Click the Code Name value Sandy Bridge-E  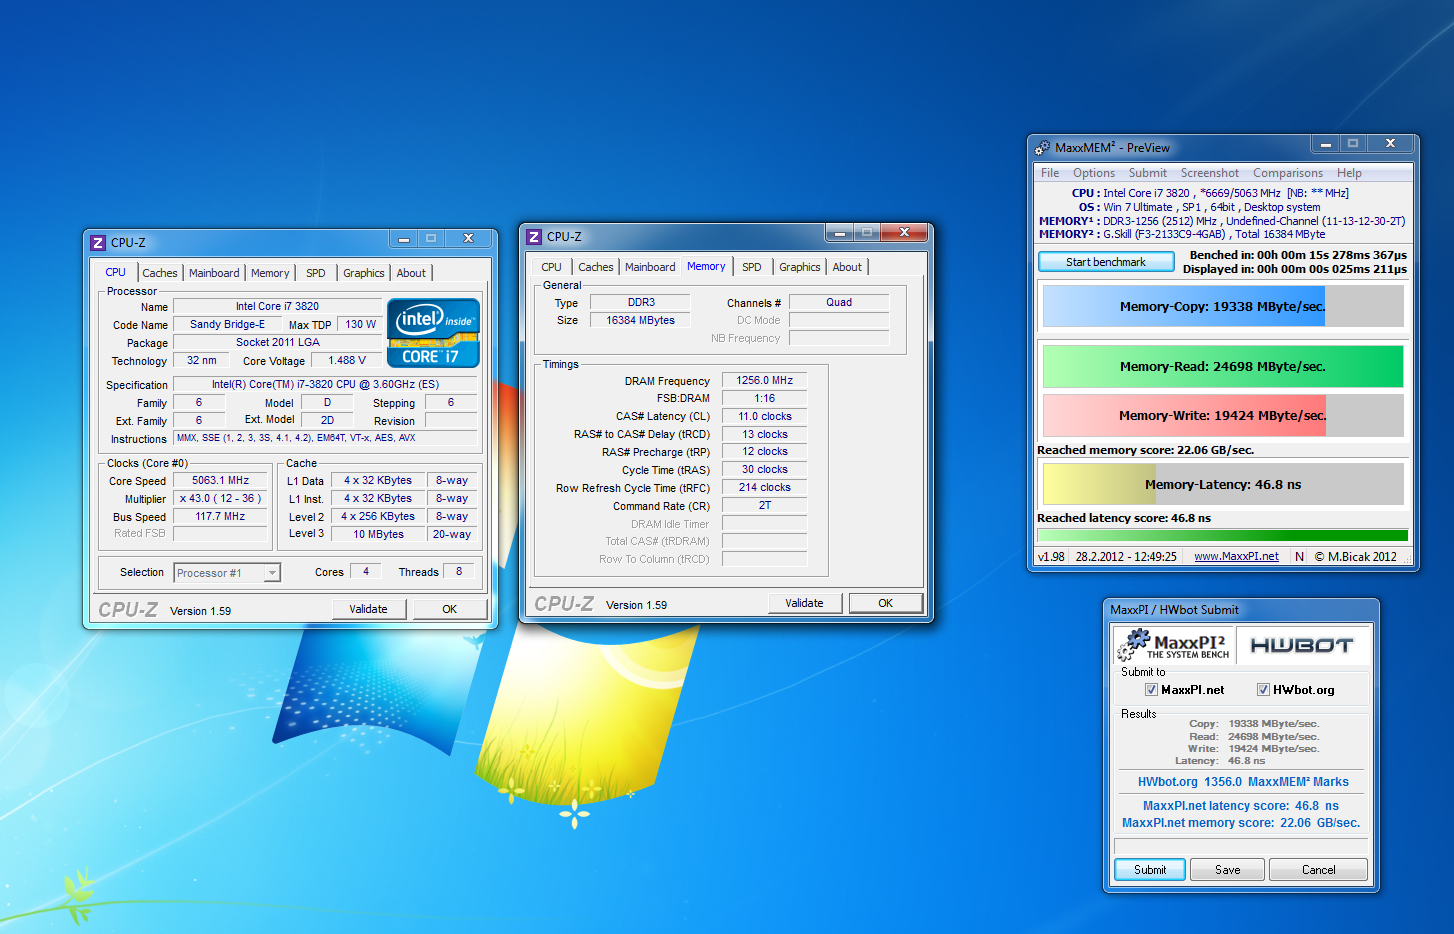pos(227,325)
